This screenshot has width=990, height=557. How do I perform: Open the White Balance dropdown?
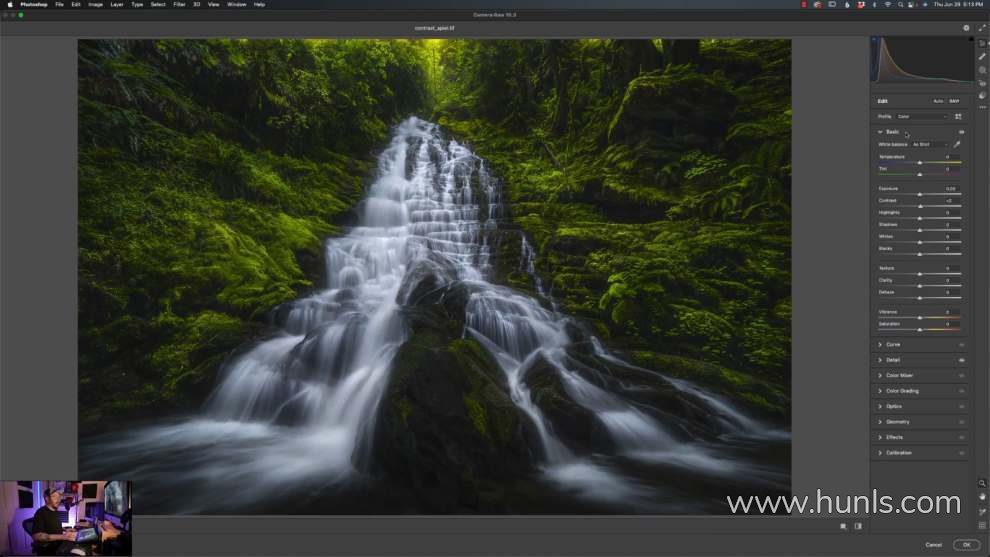[929, 145]
